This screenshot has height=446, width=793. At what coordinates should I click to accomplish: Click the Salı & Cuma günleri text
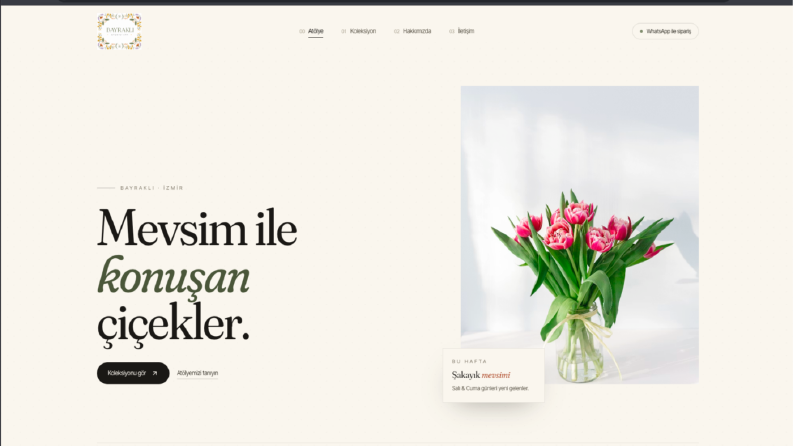coord(490,388)
